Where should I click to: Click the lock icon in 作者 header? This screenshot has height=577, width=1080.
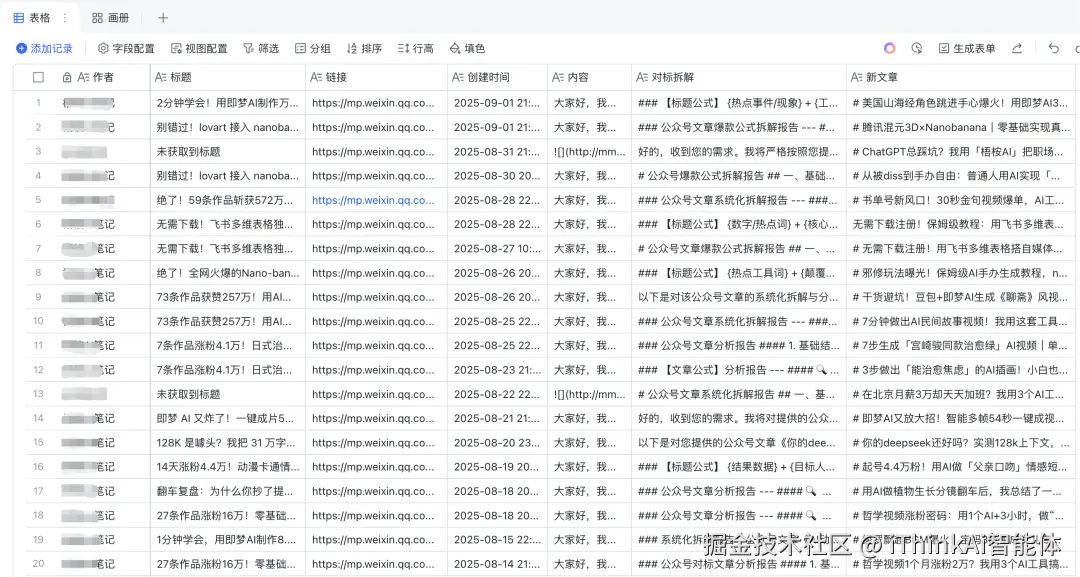(67, 77)
